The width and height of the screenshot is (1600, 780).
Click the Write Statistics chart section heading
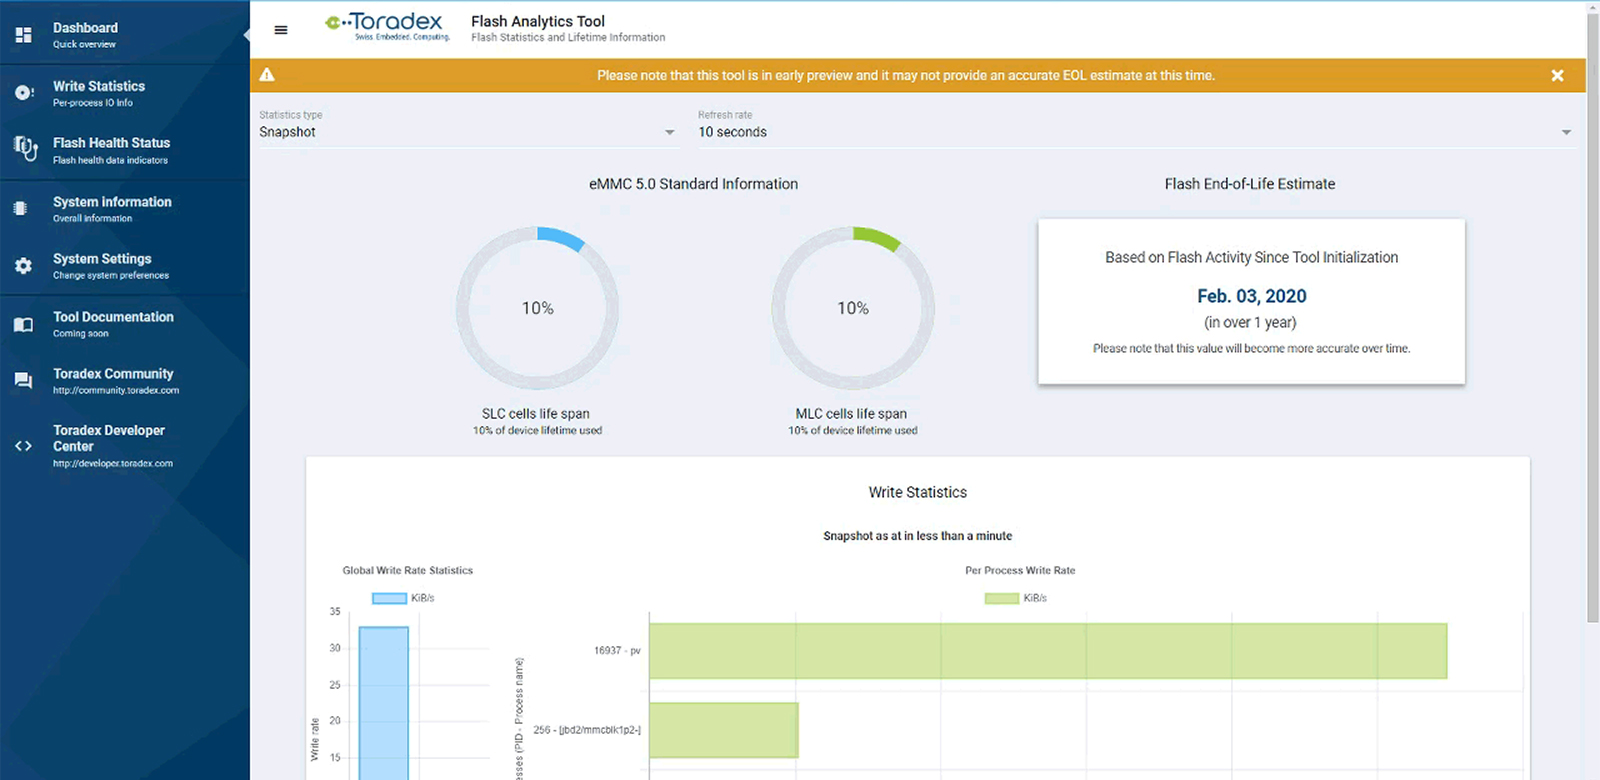(918, 492)
